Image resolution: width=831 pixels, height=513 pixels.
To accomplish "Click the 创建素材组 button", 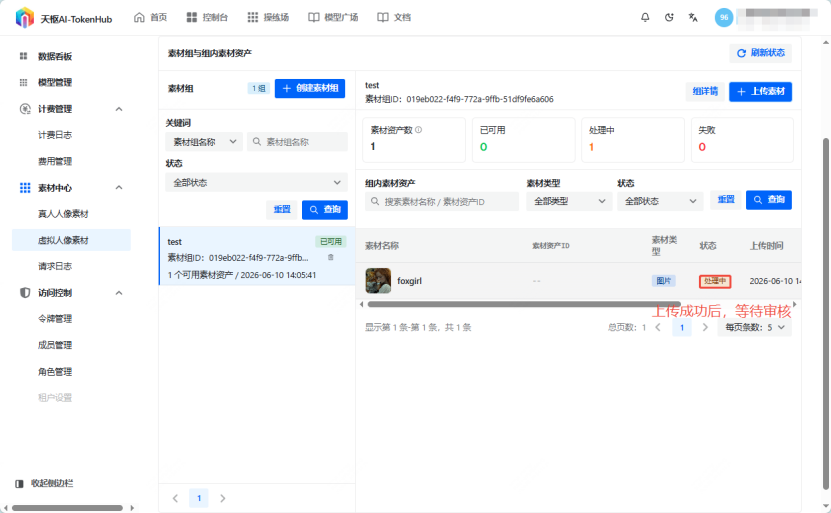I will (x=310, y=88).
